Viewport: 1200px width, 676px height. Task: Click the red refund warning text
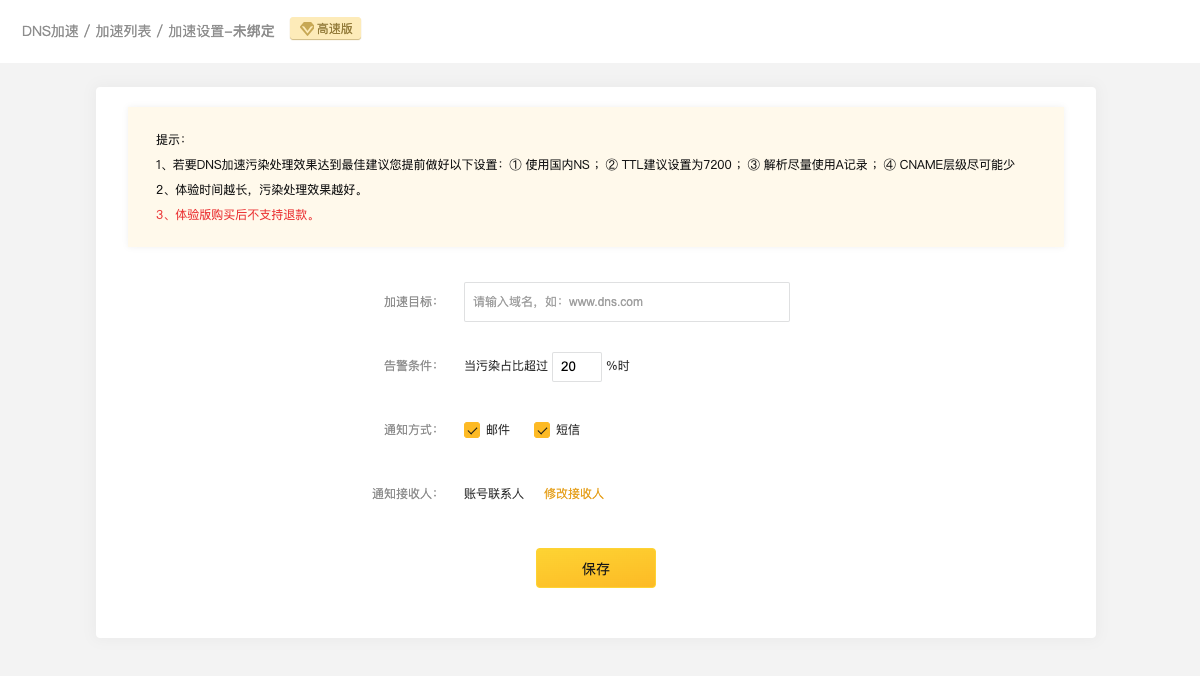(235, 215)
